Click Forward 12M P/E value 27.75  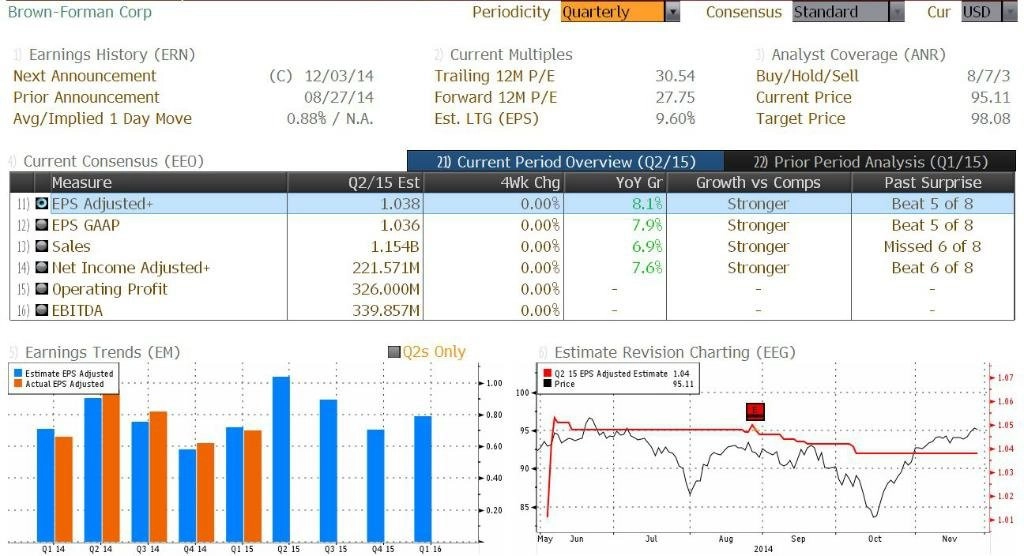click(675, 97)
